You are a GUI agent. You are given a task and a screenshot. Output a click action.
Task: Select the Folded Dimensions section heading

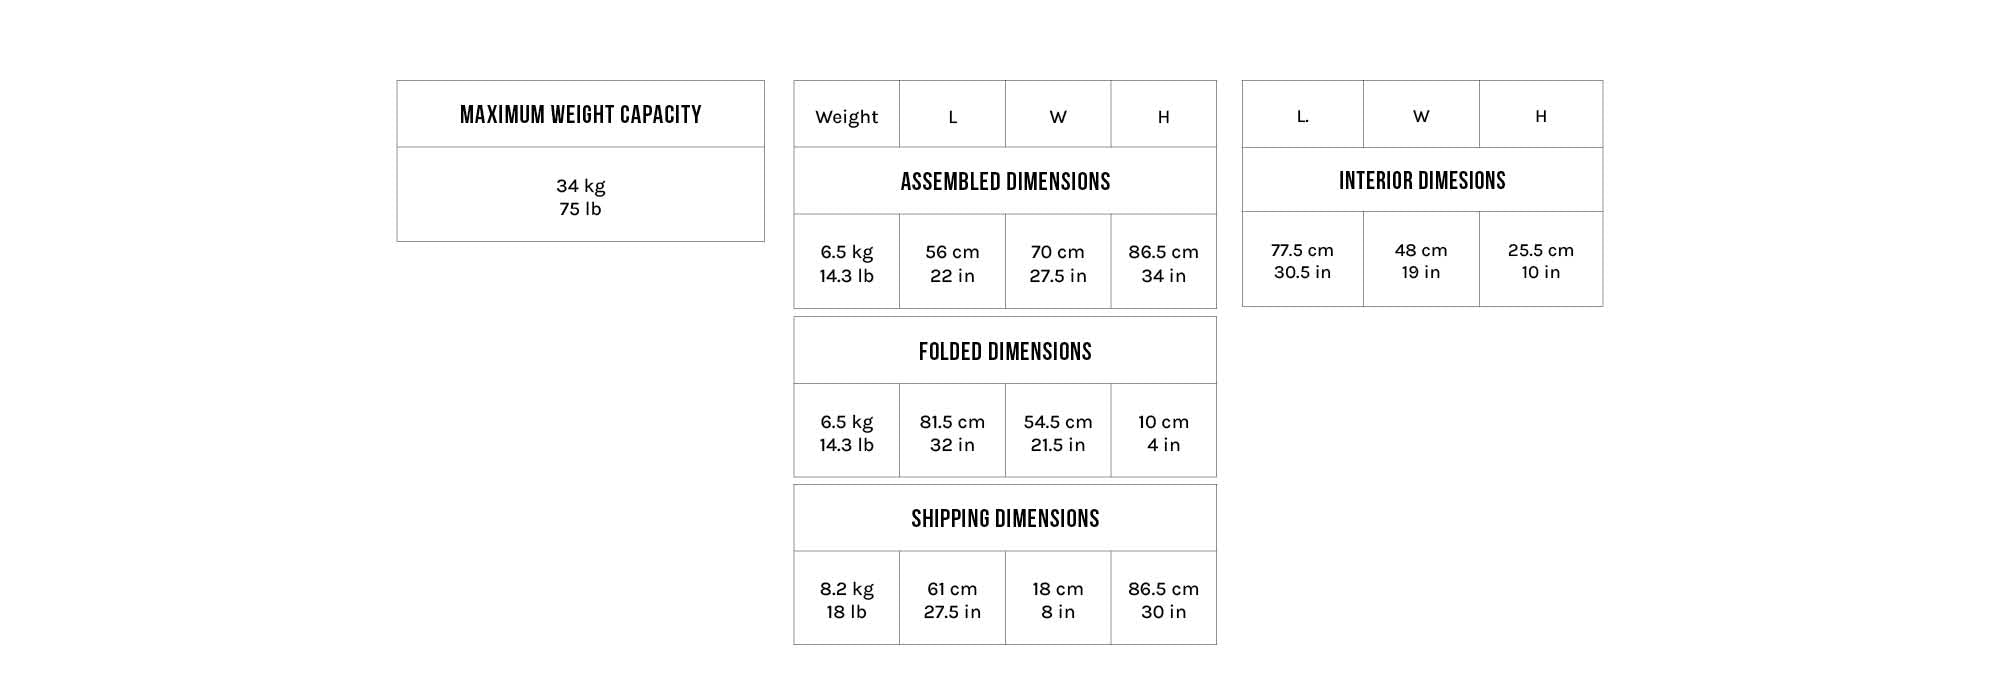click(x=1005, y=352)
